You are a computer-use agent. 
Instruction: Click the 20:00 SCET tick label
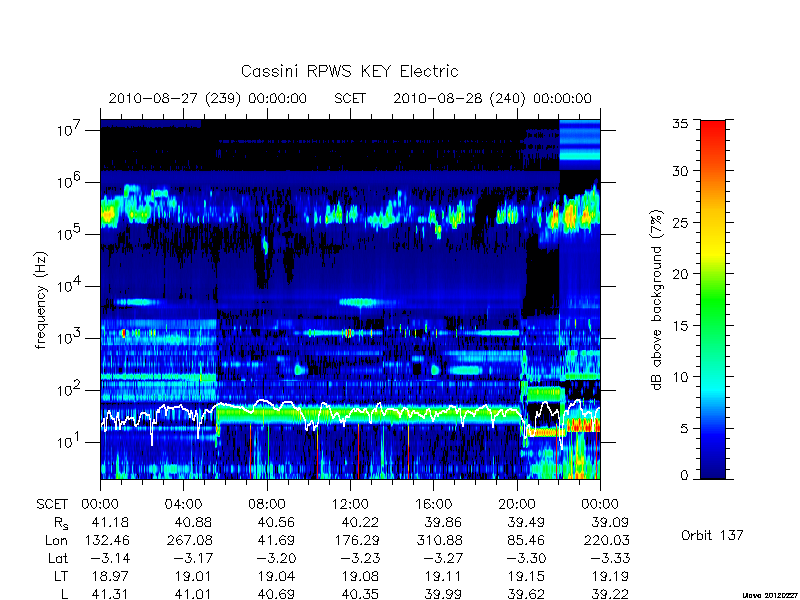click(x=517, y=504)
